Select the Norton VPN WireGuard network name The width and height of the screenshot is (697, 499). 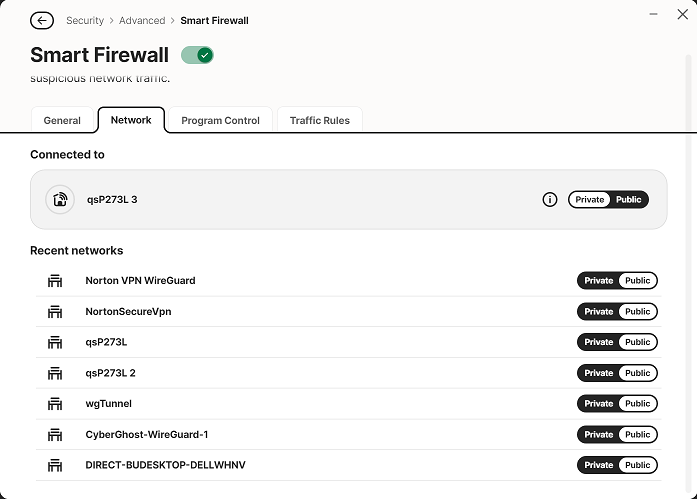pos(140,281)
